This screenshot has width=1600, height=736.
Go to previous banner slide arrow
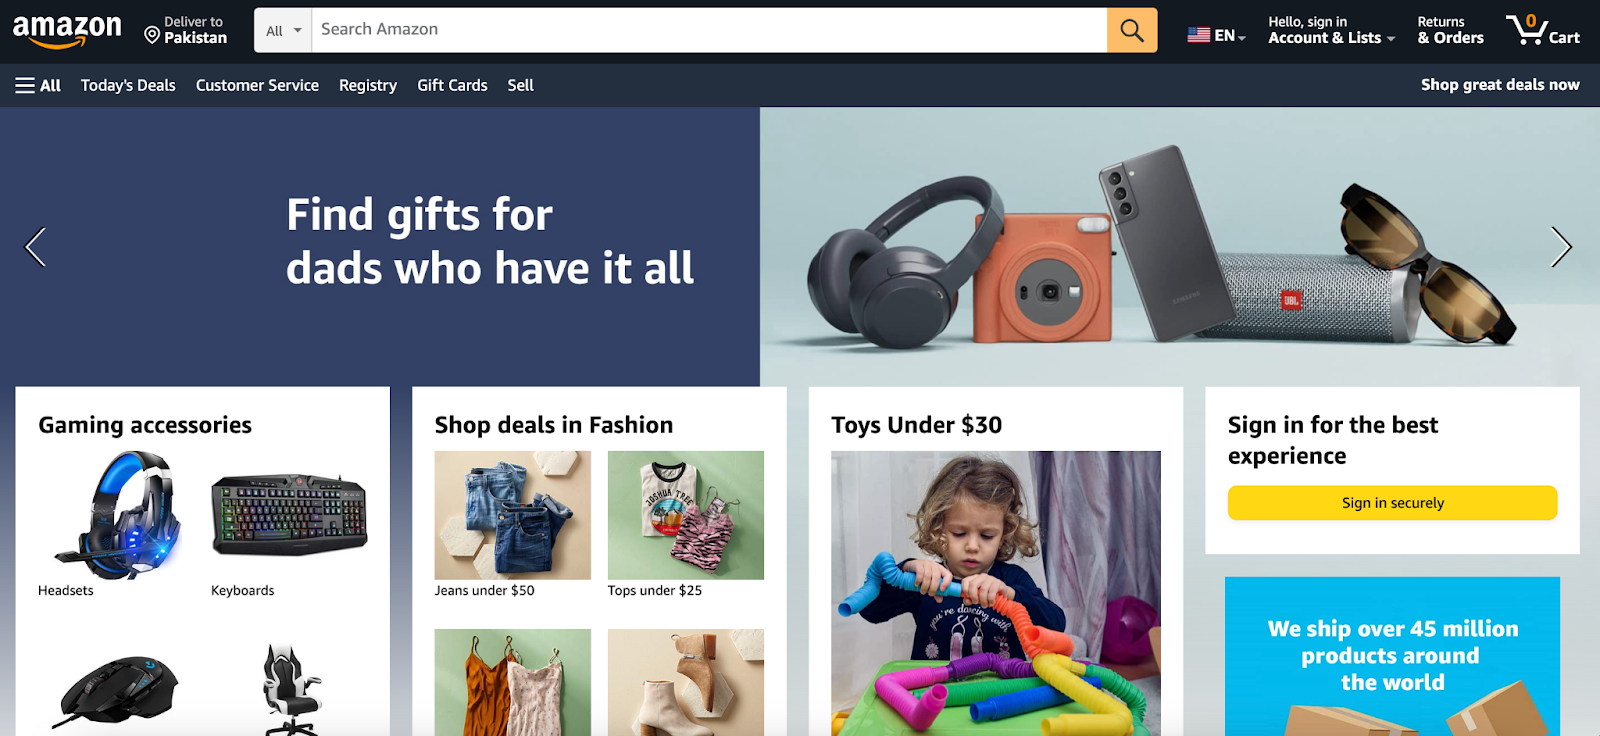35,247
